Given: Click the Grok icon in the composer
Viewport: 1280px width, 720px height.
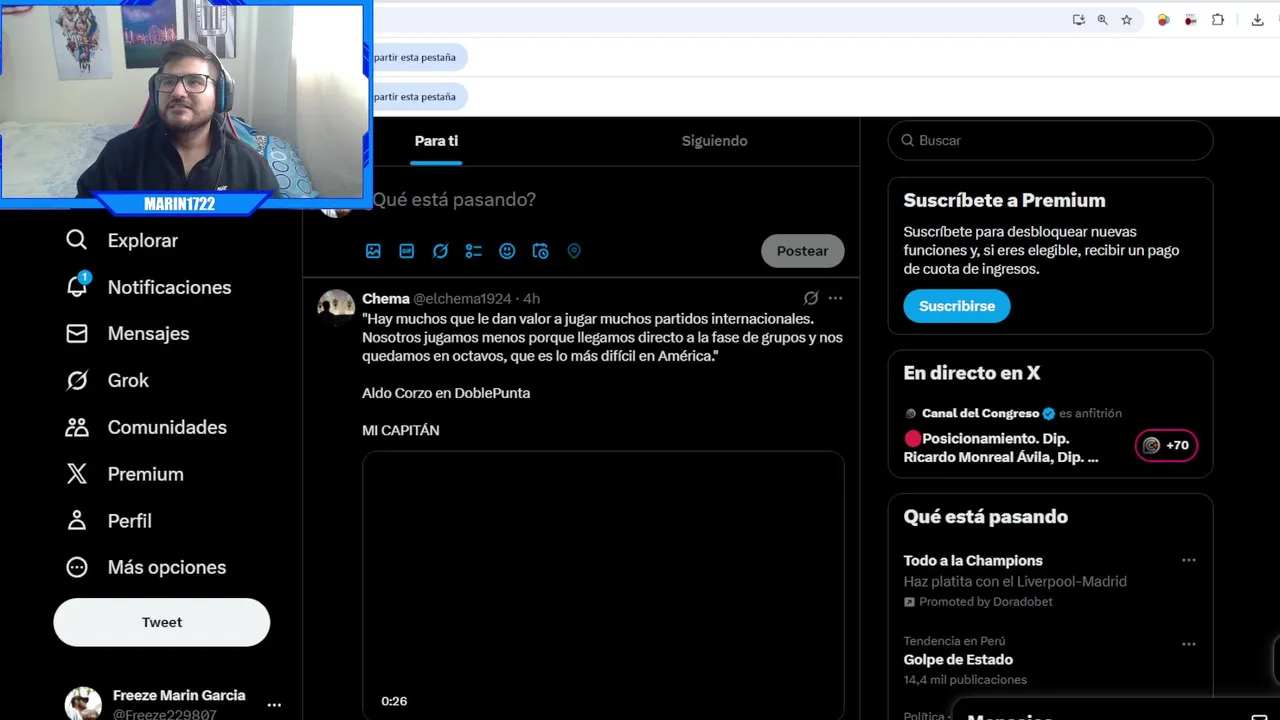Looking at the screenshot, I should tap(440, 251).
